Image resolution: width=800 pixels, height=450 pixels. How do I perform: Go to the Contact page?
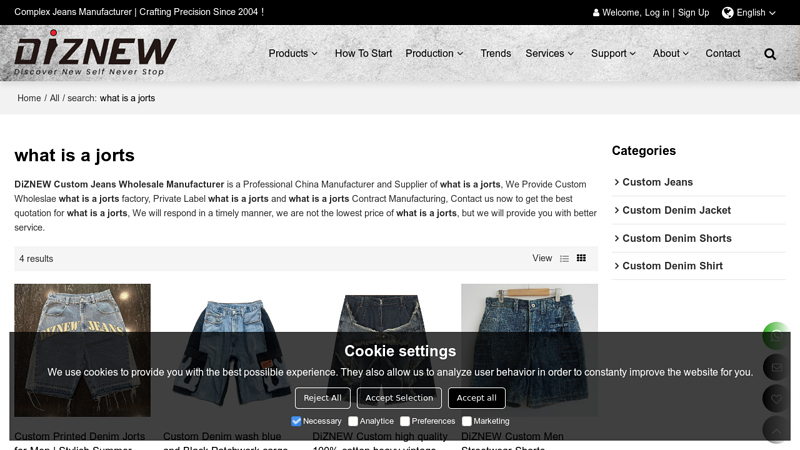pyautogui.click(x=722, y=54)
